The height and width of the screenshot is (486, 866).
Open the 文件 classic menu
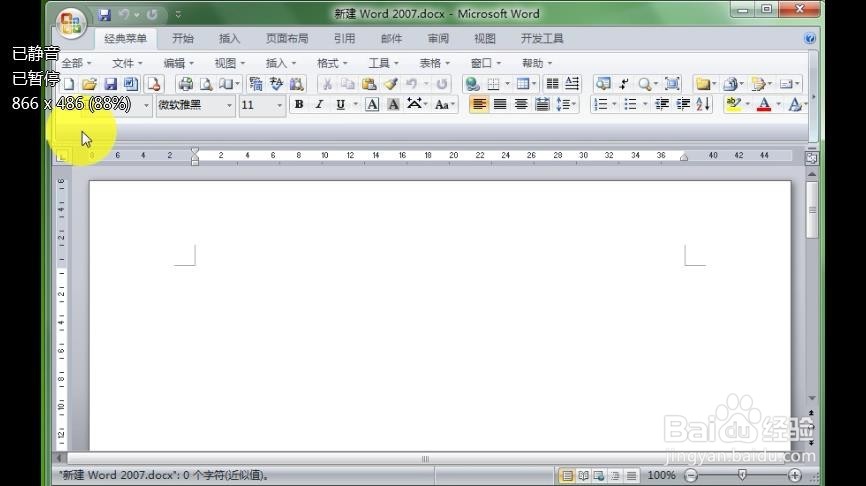tap(127, 64)
